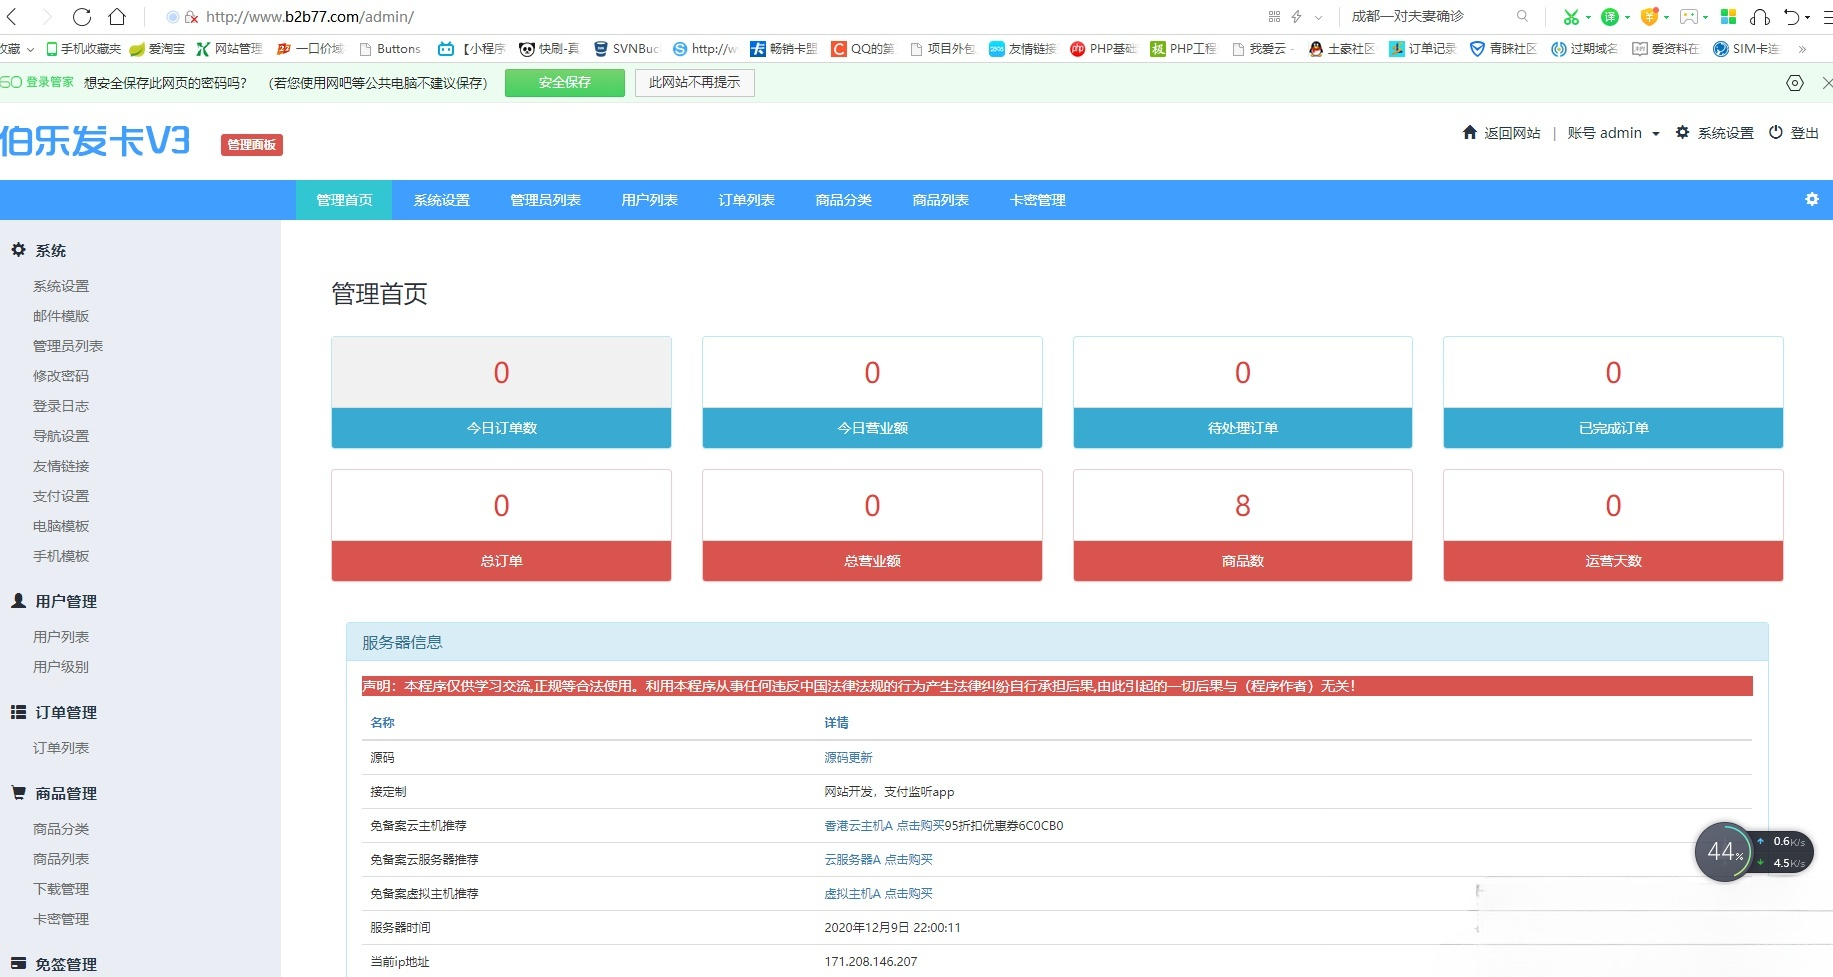Viewport: 1833px width, 977px height.
Task: Click the browser refresh icon
Action: pos(82,17)
